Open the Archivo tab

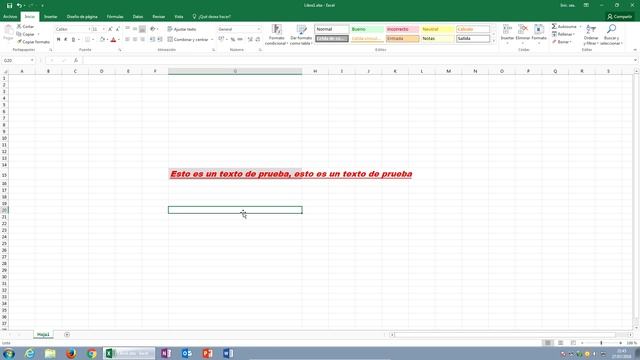coord(10,17)
